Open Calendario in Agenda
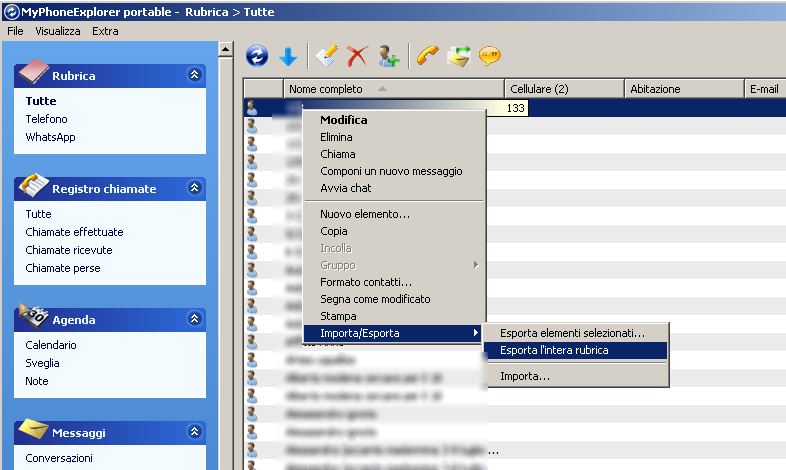Image resolution: width=786 pixels, height=470 pixels. tap(51, 345)
